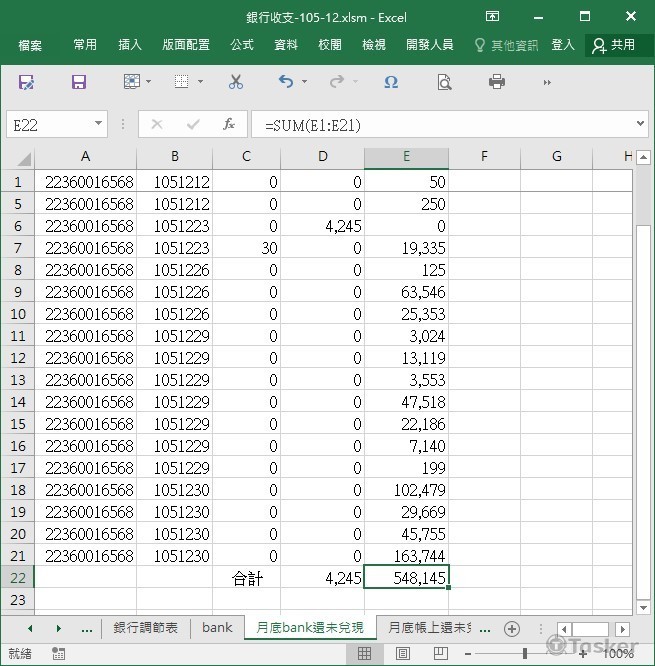Click the borders icon in the toolbar
This screenshot has height=666, width=655.
(181, 81)
